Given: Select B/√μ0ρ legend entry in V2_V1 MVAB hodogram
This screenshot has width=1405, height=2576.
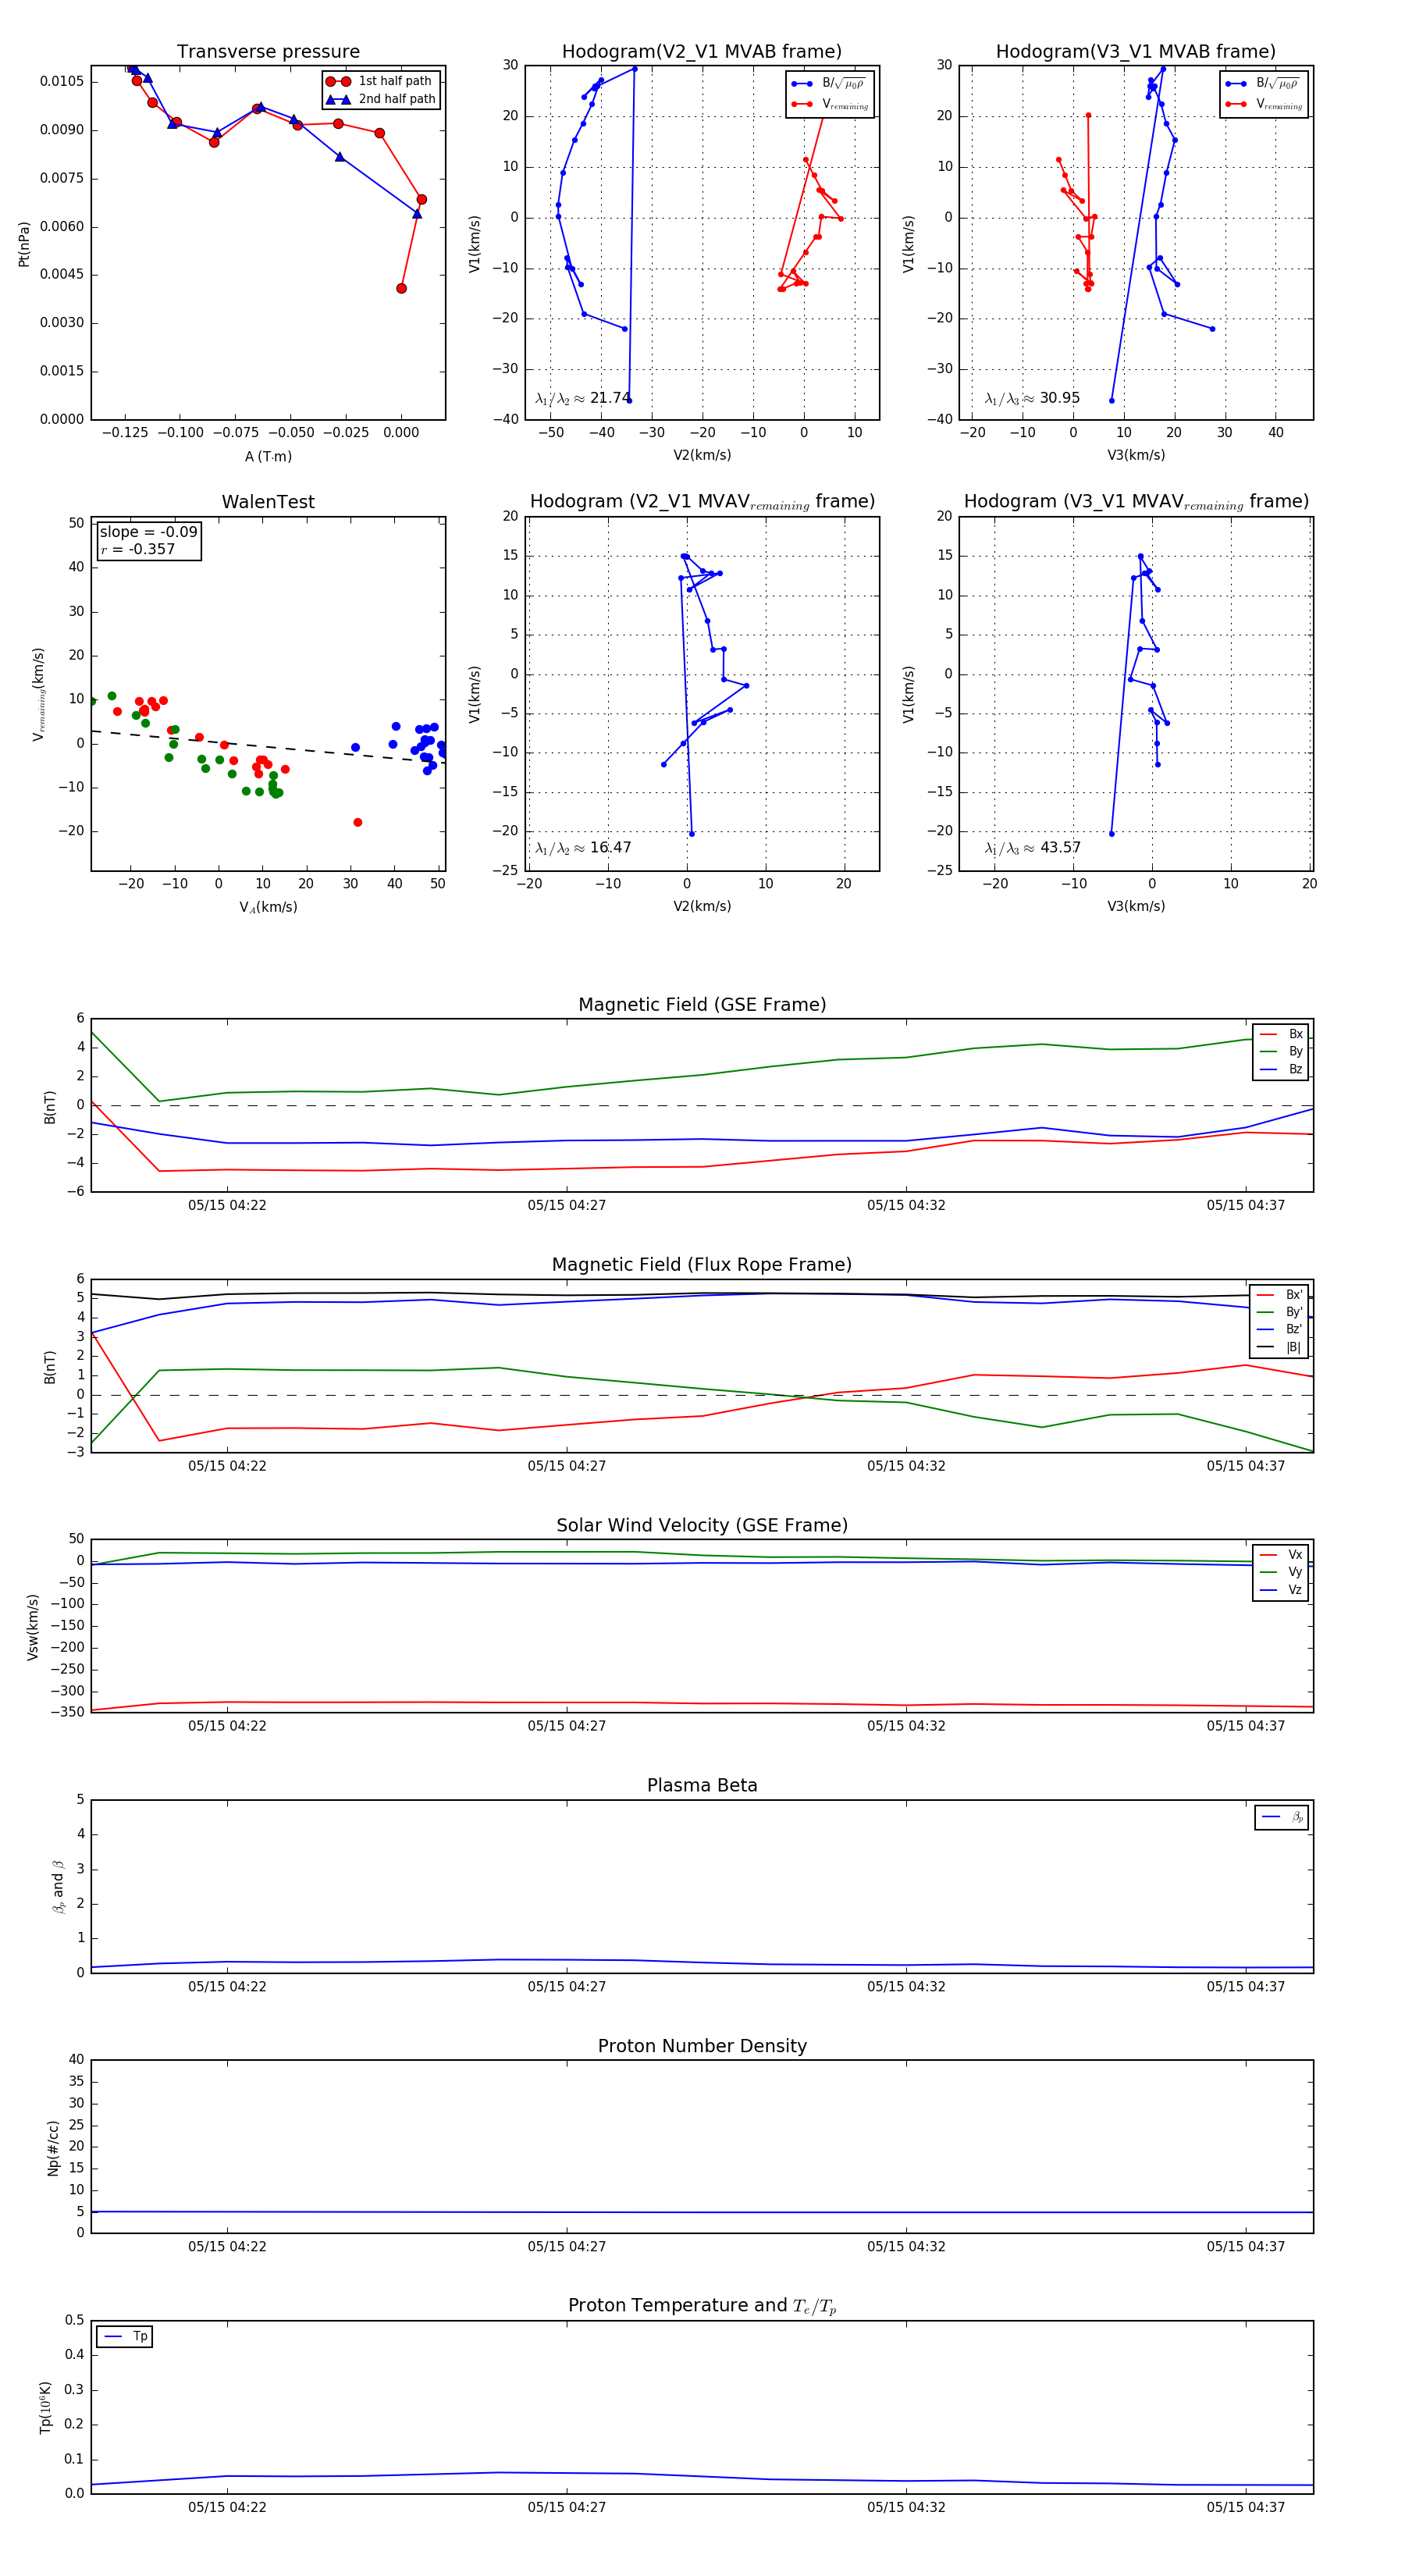Looking at the screenshot, I should click(830, 84).
